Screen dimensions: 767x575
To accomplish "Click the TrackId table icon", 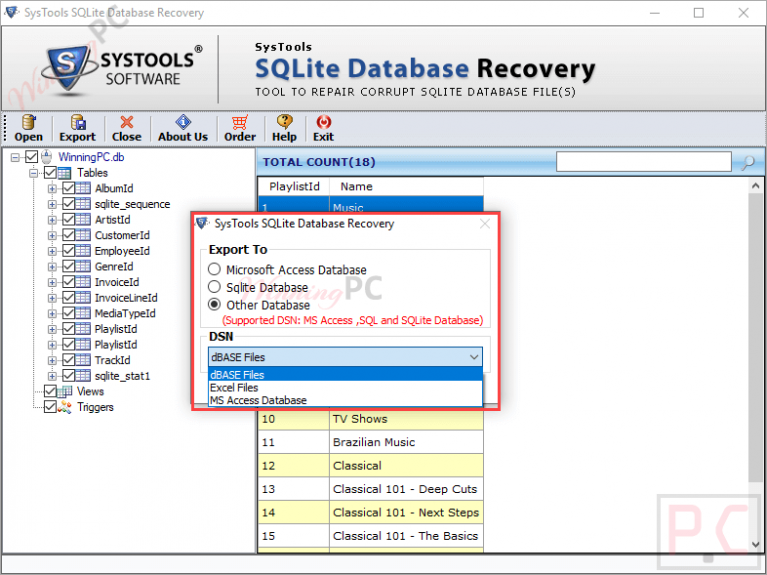I will [x=83, y=360].
